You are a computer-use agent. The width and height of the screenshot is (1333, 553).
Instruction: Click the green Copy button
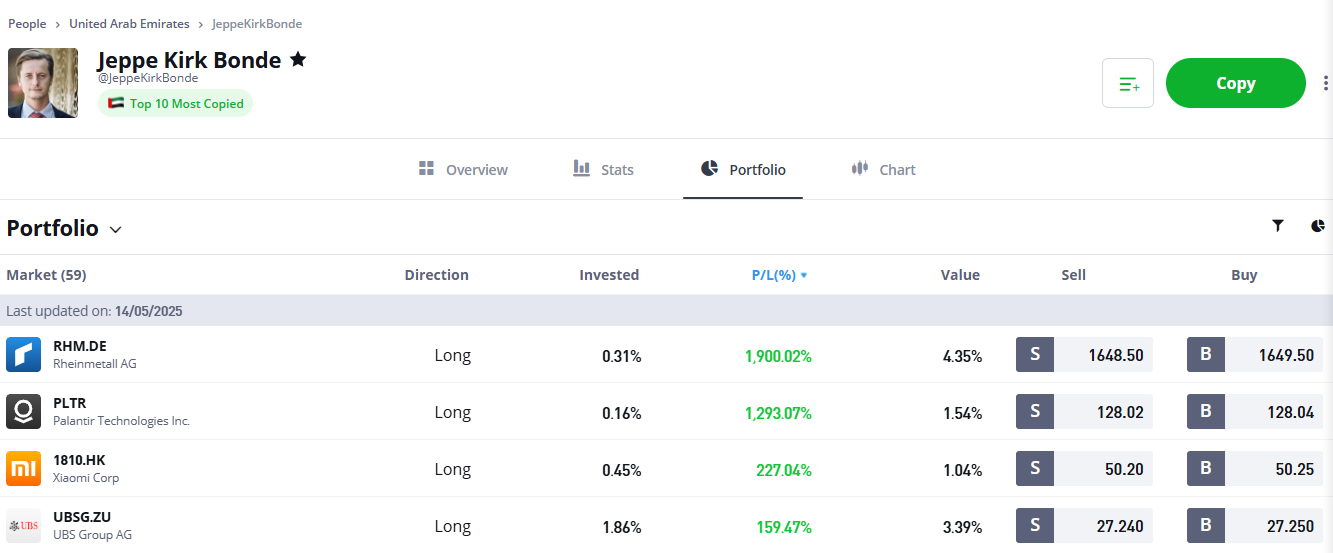[x=1236, y=83]
